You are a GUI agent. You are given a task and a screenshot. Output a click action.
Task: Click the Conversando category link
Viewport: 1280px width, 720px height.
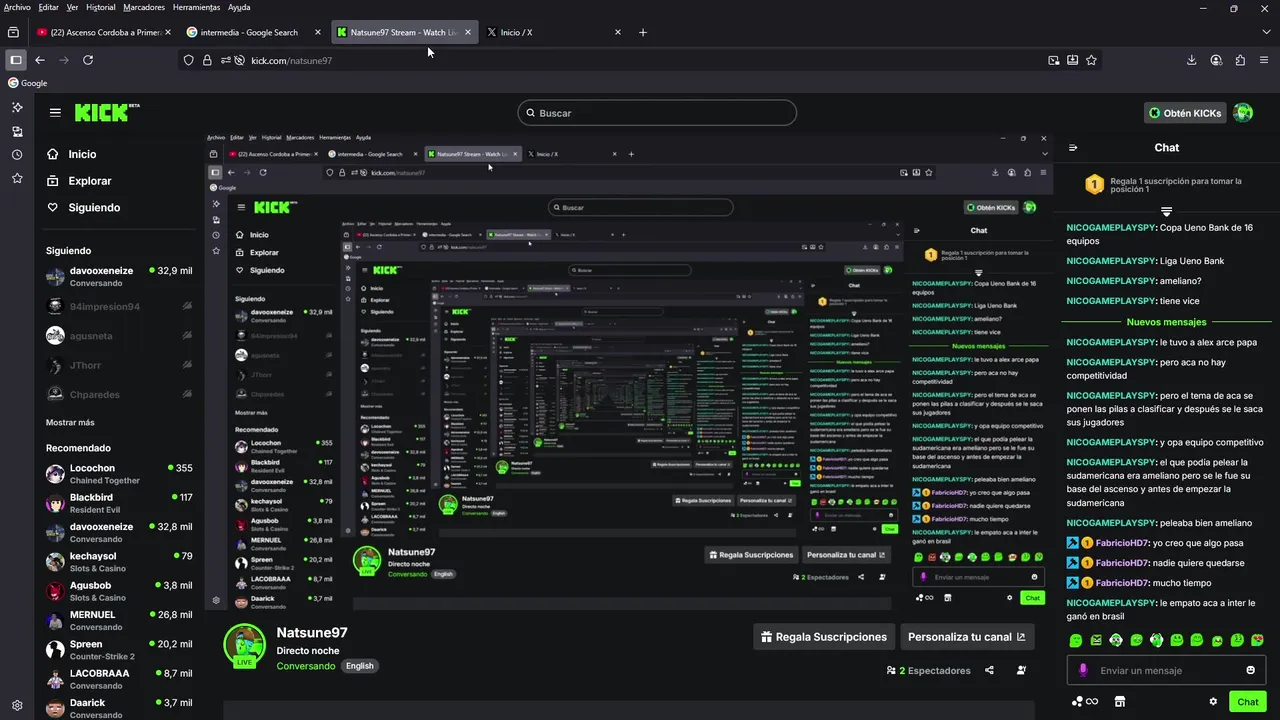pos(306,666)
